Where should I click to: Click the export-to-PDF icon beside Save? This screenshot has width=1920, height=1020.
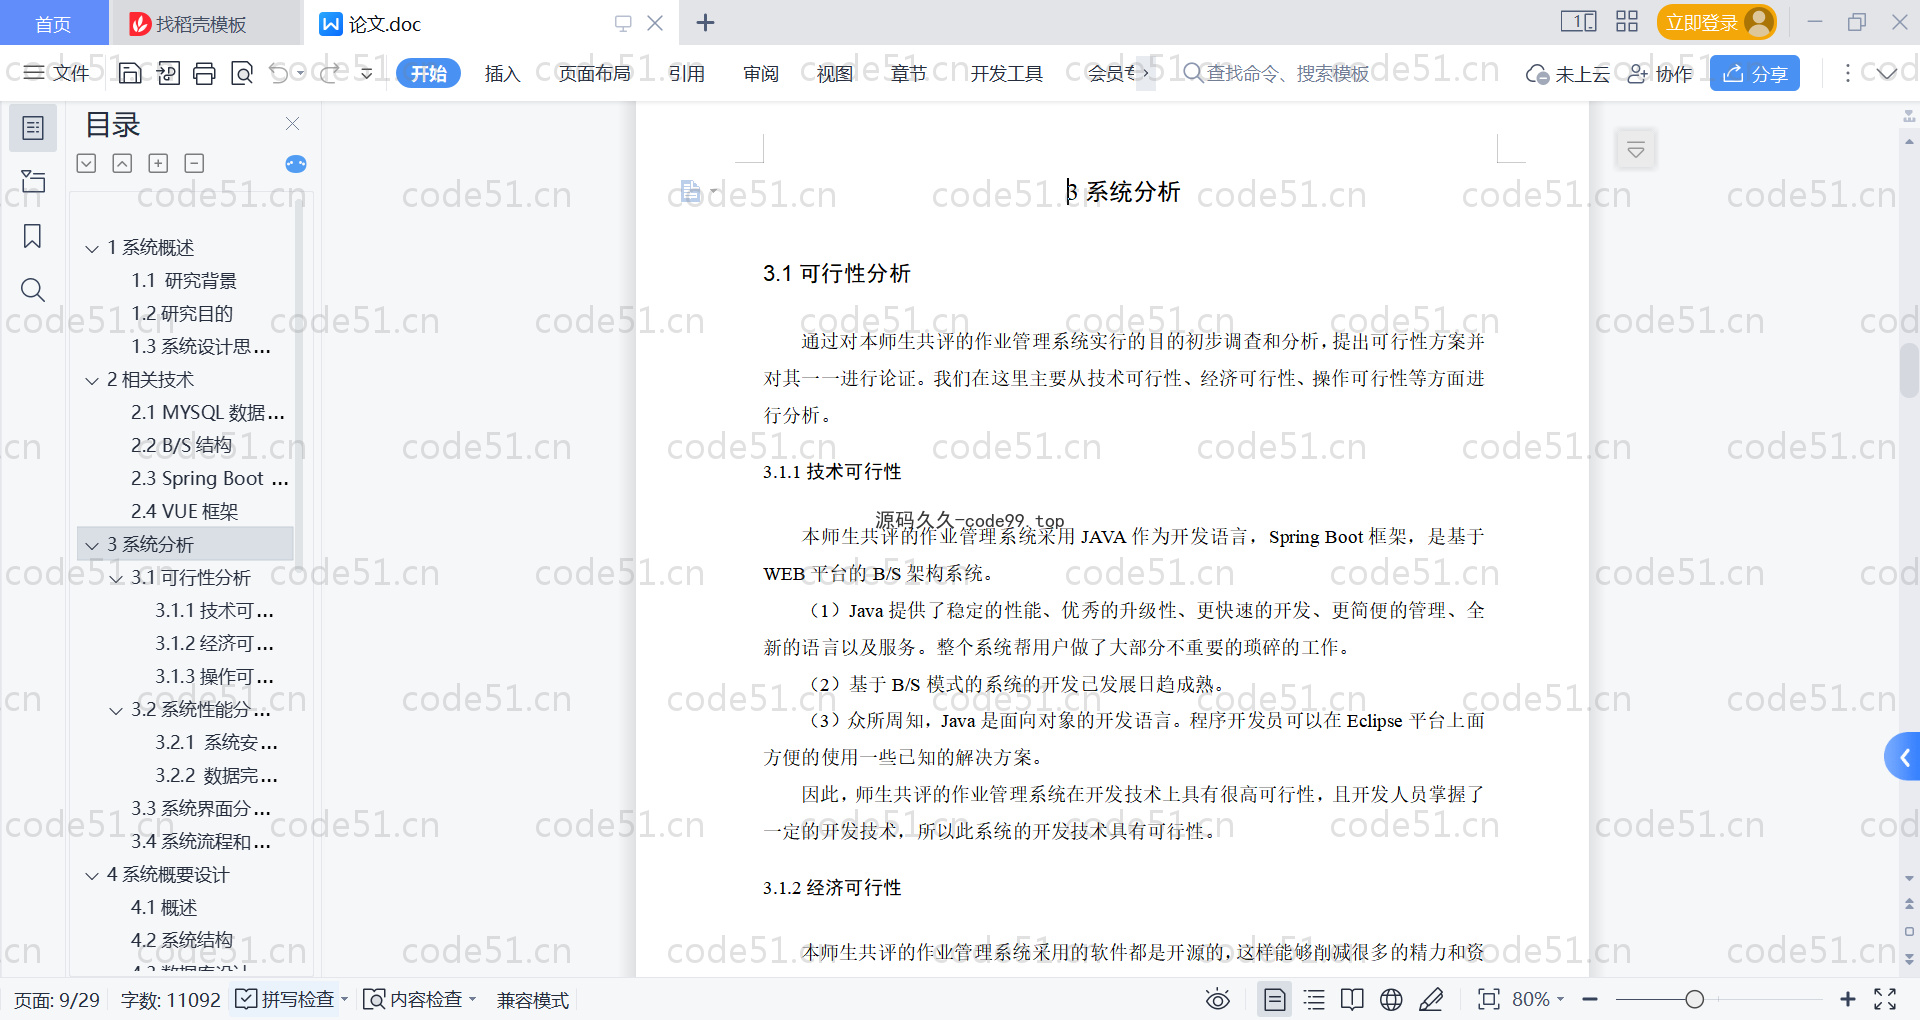click(x=168, y=73)
